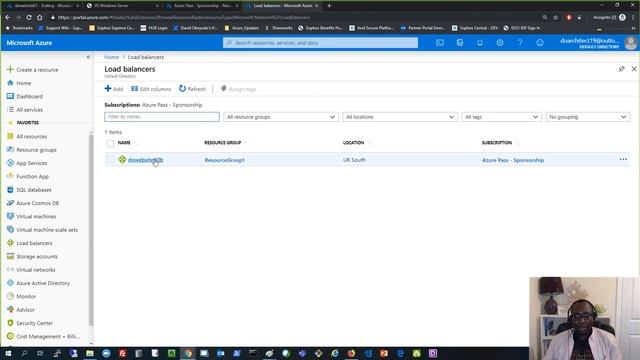
Task: Sort by SUBSCRIPTION column
Action: [497, 143]
